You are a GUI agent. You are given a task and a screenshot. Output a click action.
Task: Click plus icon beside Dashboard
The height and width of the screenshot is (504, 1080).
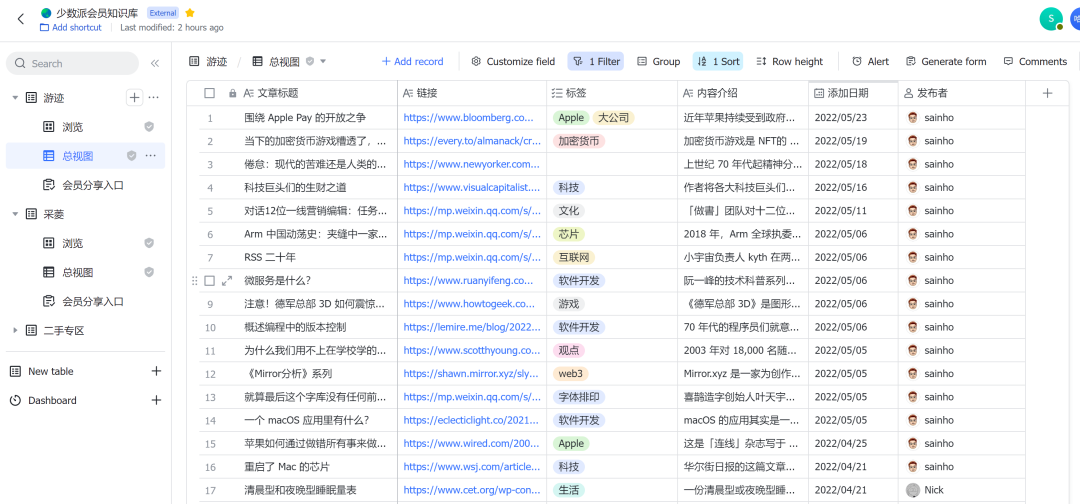click(156, 400)
